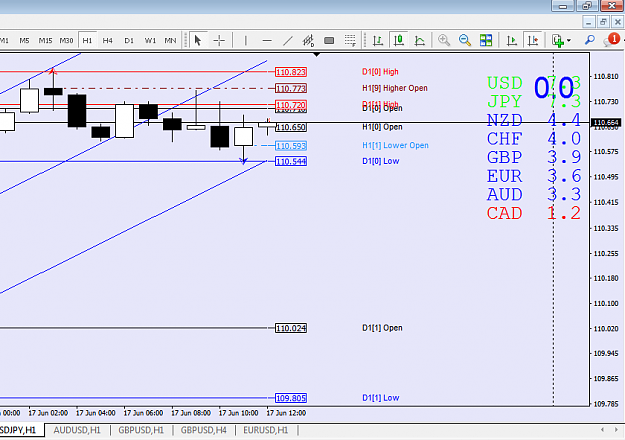
Task: Minimize the inner chart window
Action: (x=589, y=22)
